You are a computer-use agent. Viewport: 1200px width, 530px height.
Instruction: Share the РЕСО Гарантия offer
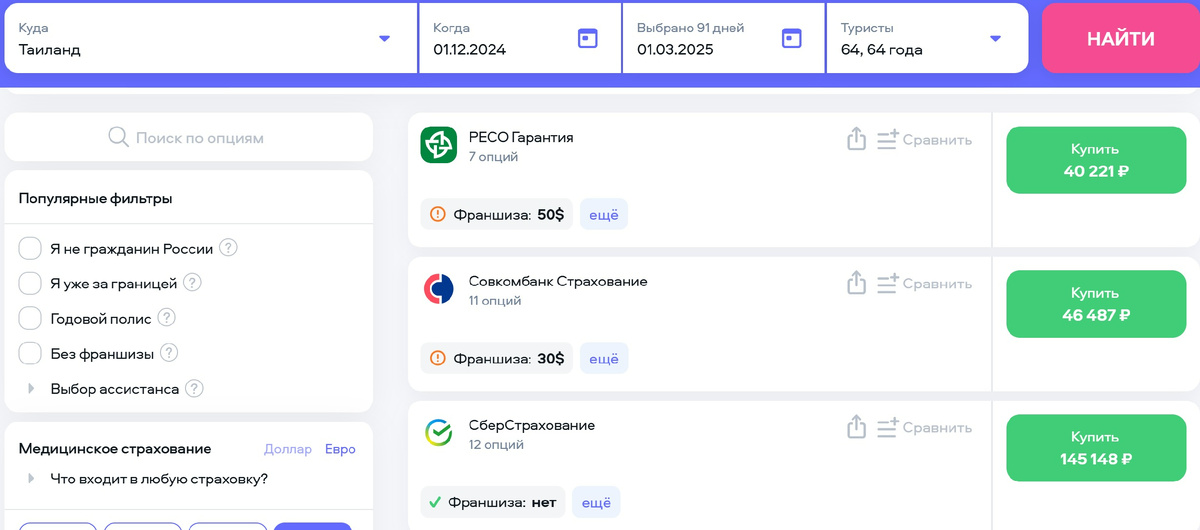click(856, 140)
